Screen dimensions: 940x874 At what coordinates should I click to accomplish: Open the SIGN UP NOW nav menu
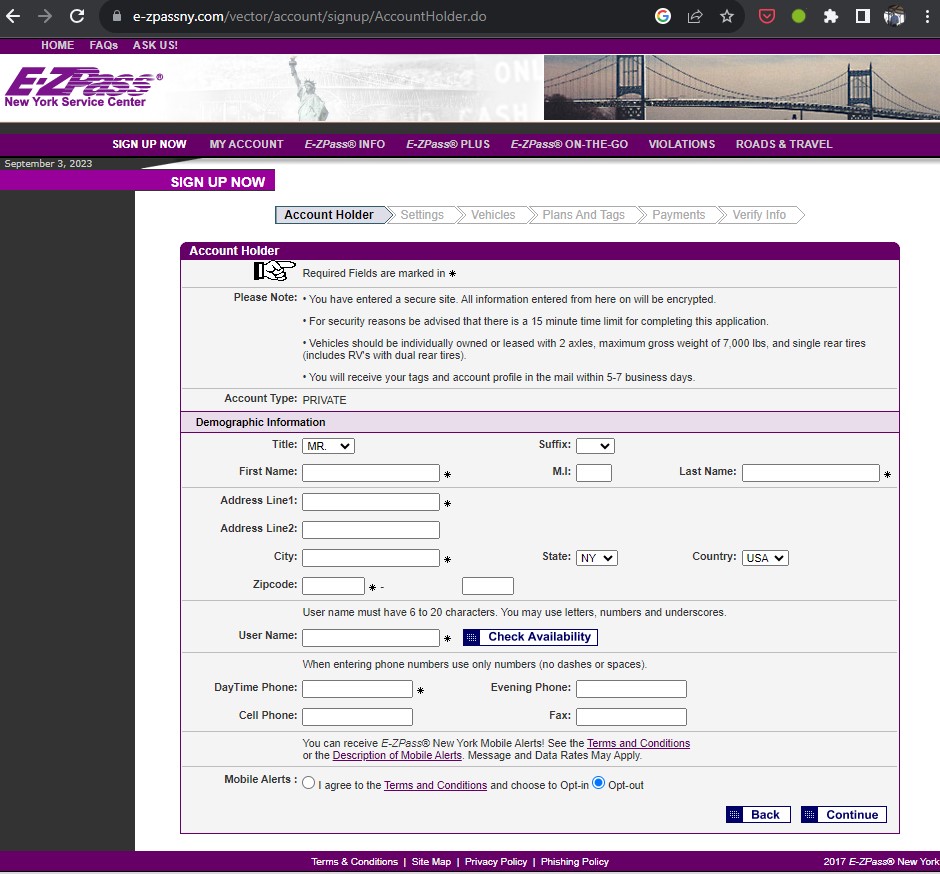[x=149, y=144]
